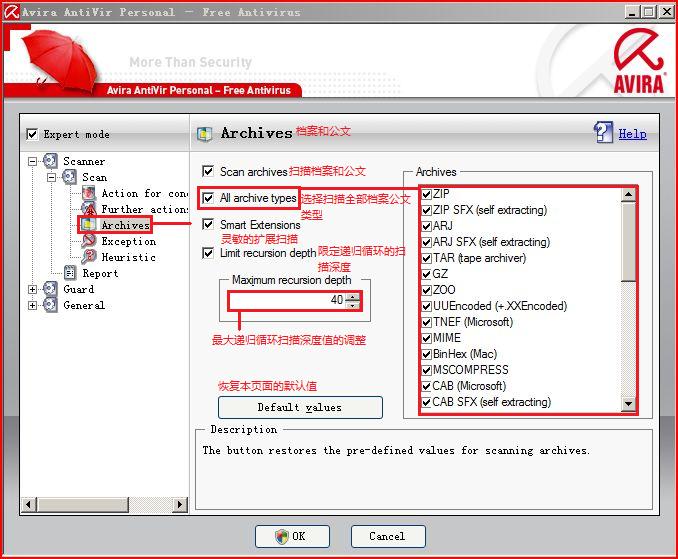Increase maximum recursion depth value
This screenshot has height=559, width=678.
point(353,296)
